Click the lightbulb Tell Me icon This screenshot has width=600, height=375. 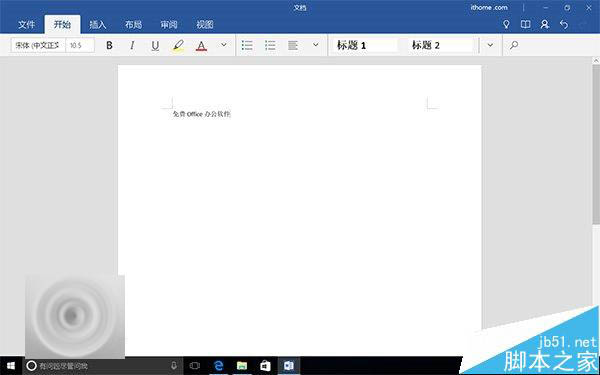coord(506,24)
